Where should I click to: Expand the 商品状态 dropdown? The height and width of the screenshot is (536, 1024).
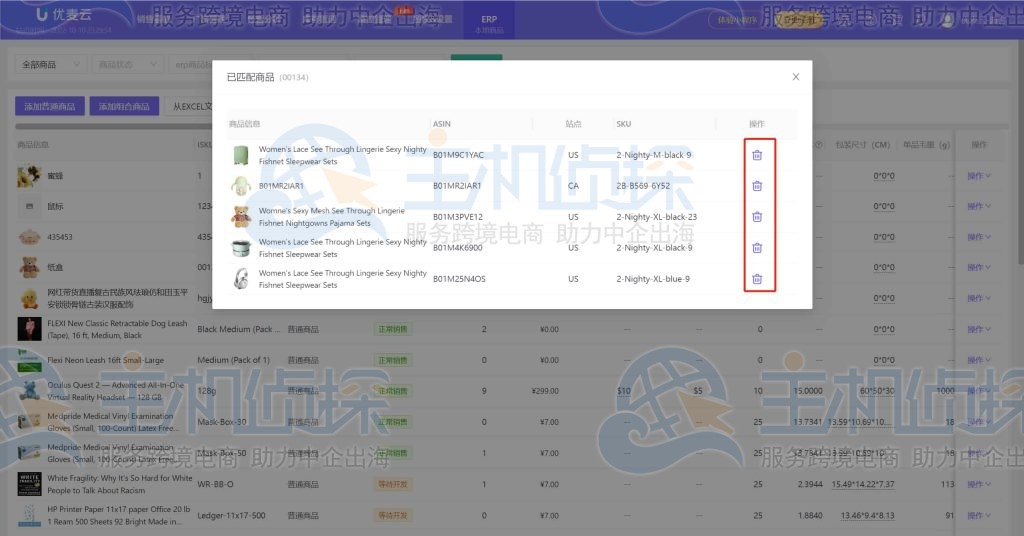[129, 65]
